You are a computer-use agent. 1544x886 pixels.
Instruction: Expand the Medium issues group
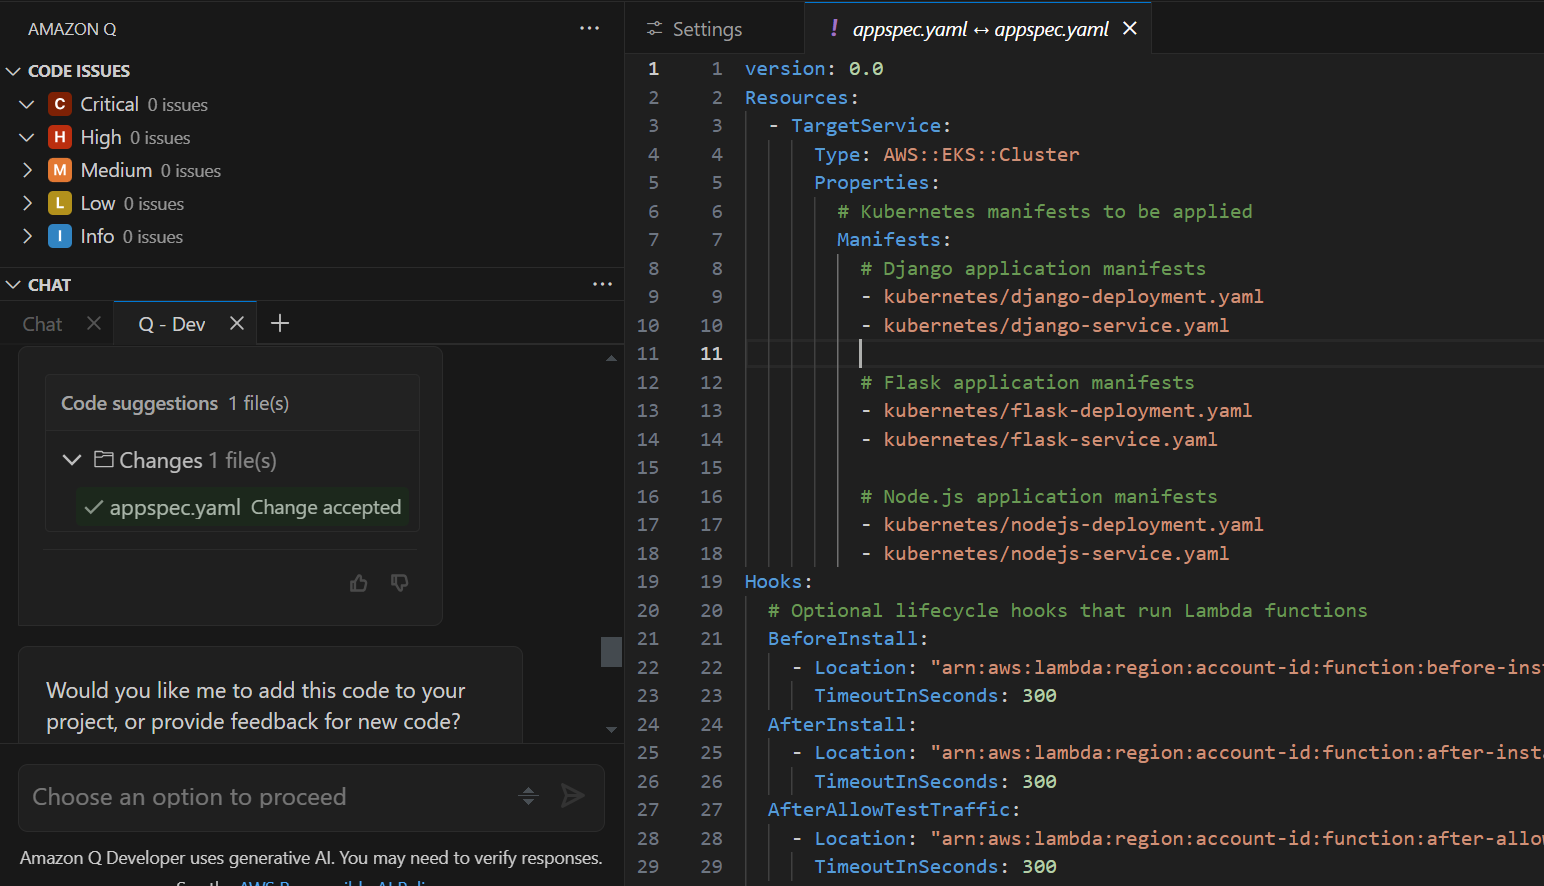(x=27, y=170)
